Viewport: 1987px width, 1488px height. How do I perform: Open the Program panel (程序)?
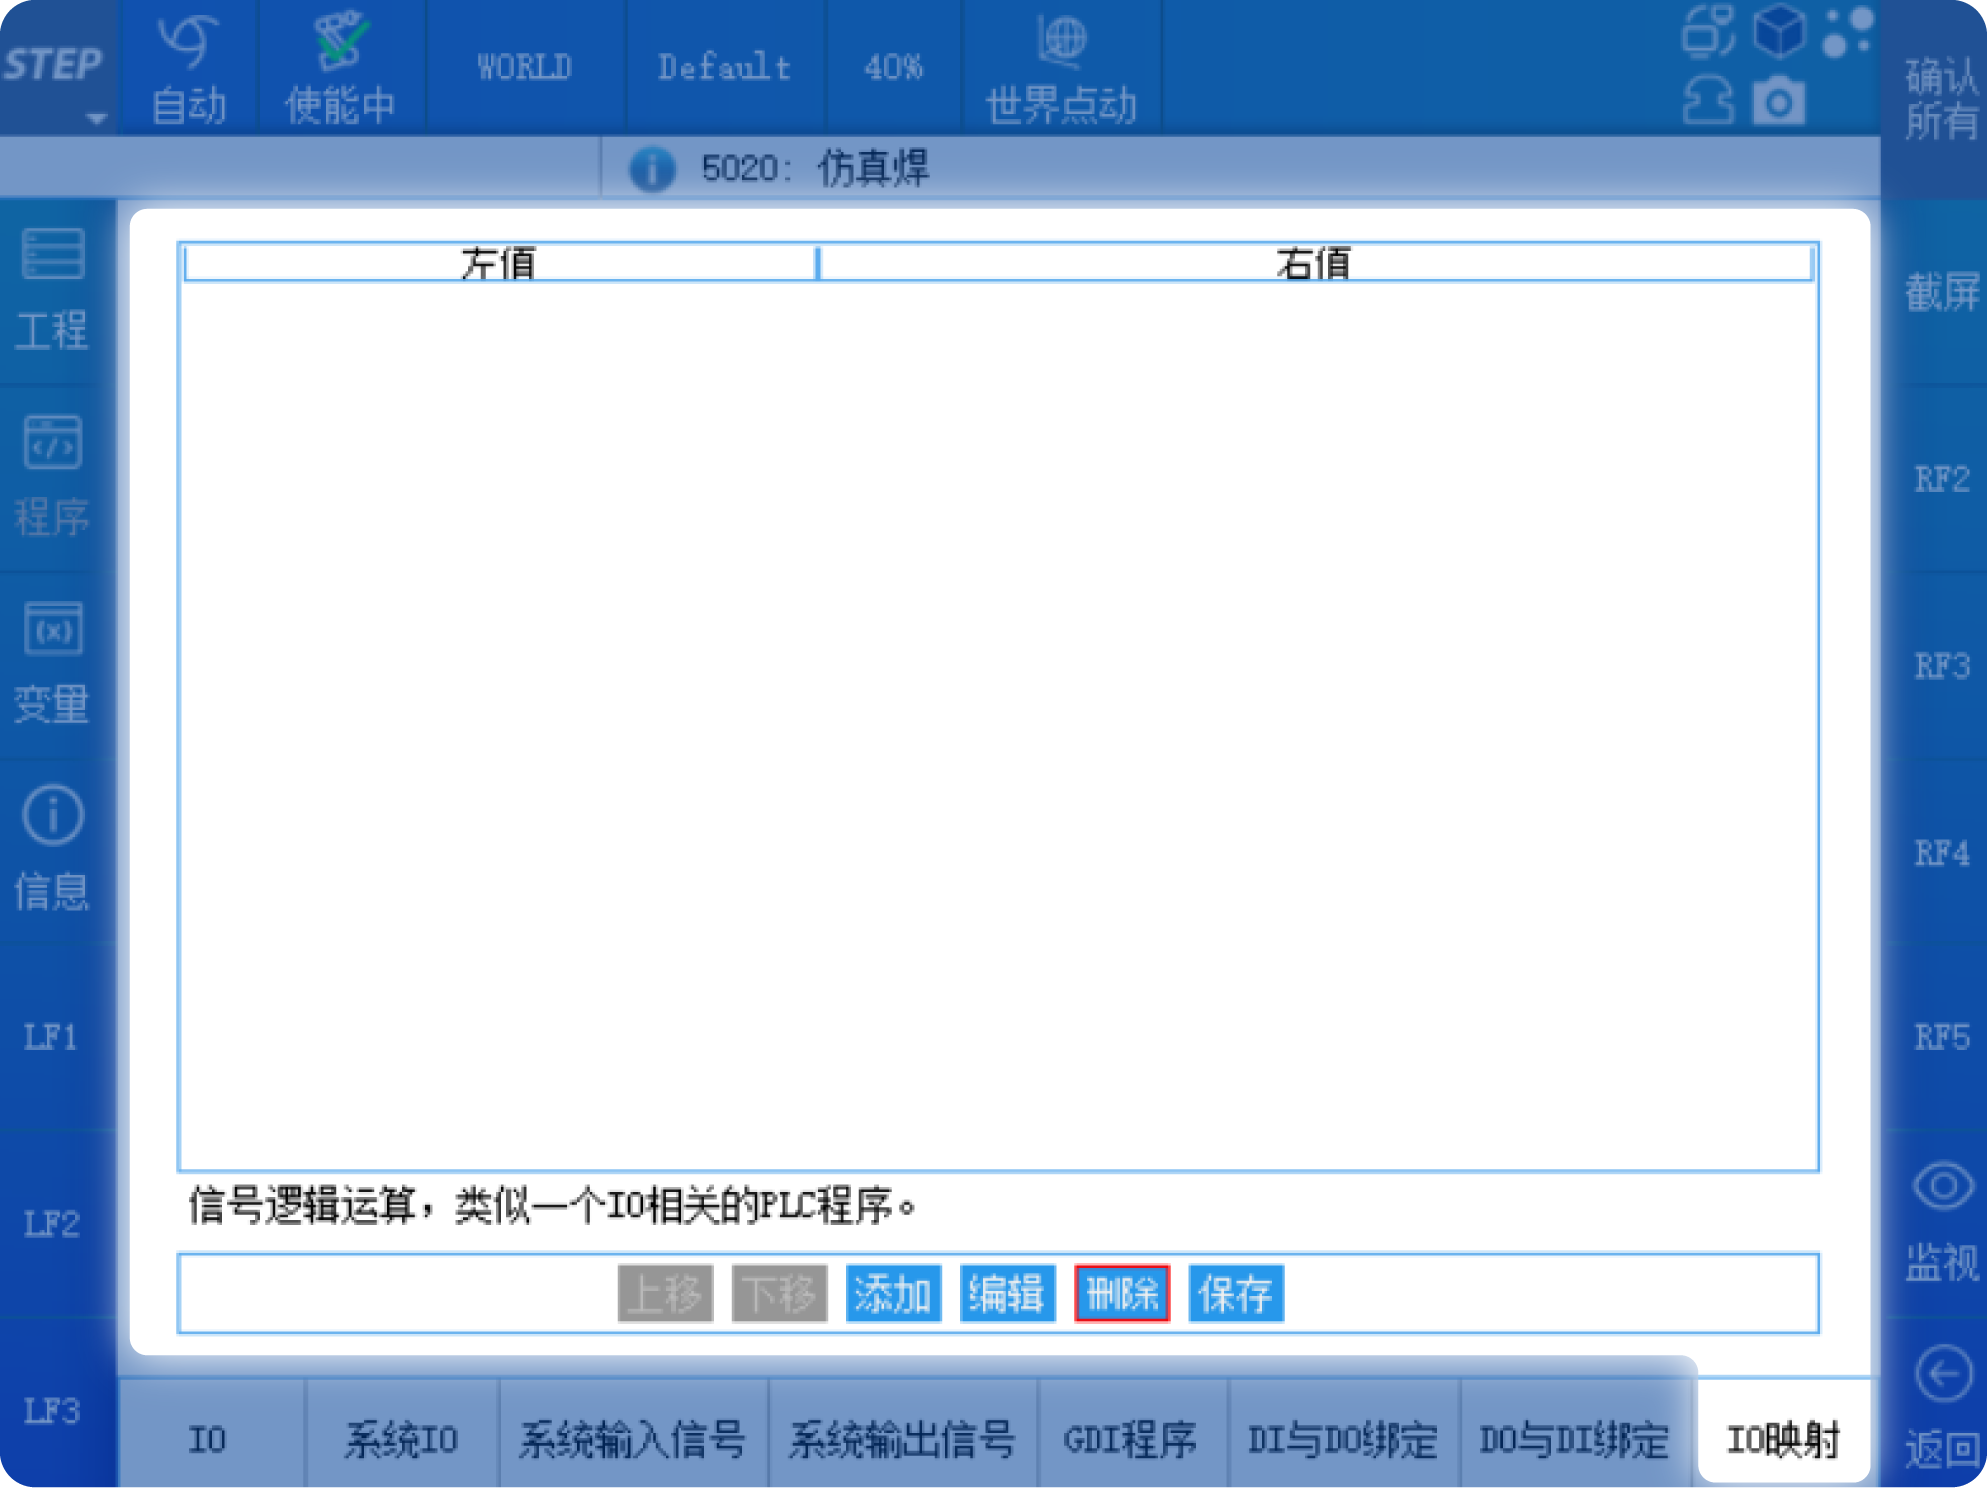point(53,479)
